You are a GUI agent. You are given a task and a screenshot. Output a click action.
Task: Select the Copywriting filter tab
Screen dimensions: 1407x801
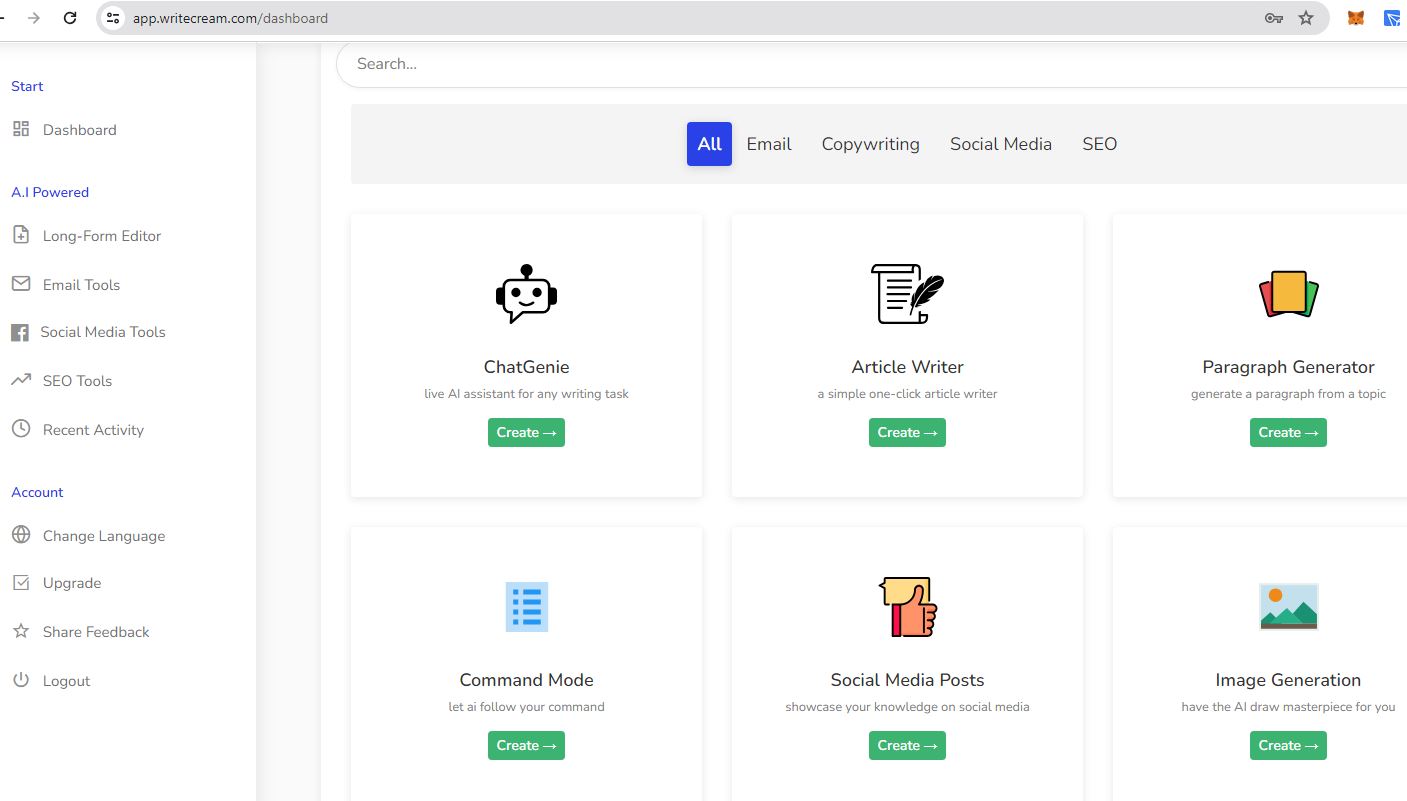(x=870, y=144)
